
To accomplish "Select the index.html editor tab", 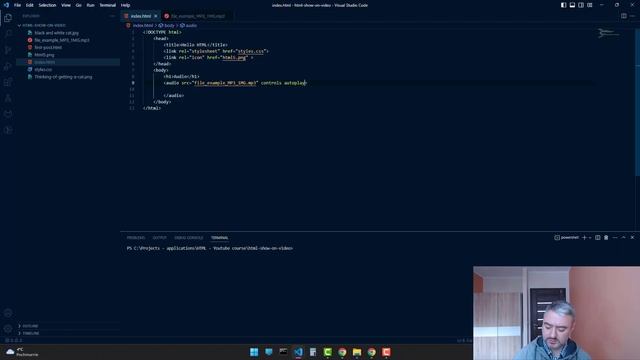I will click(141, 16).
